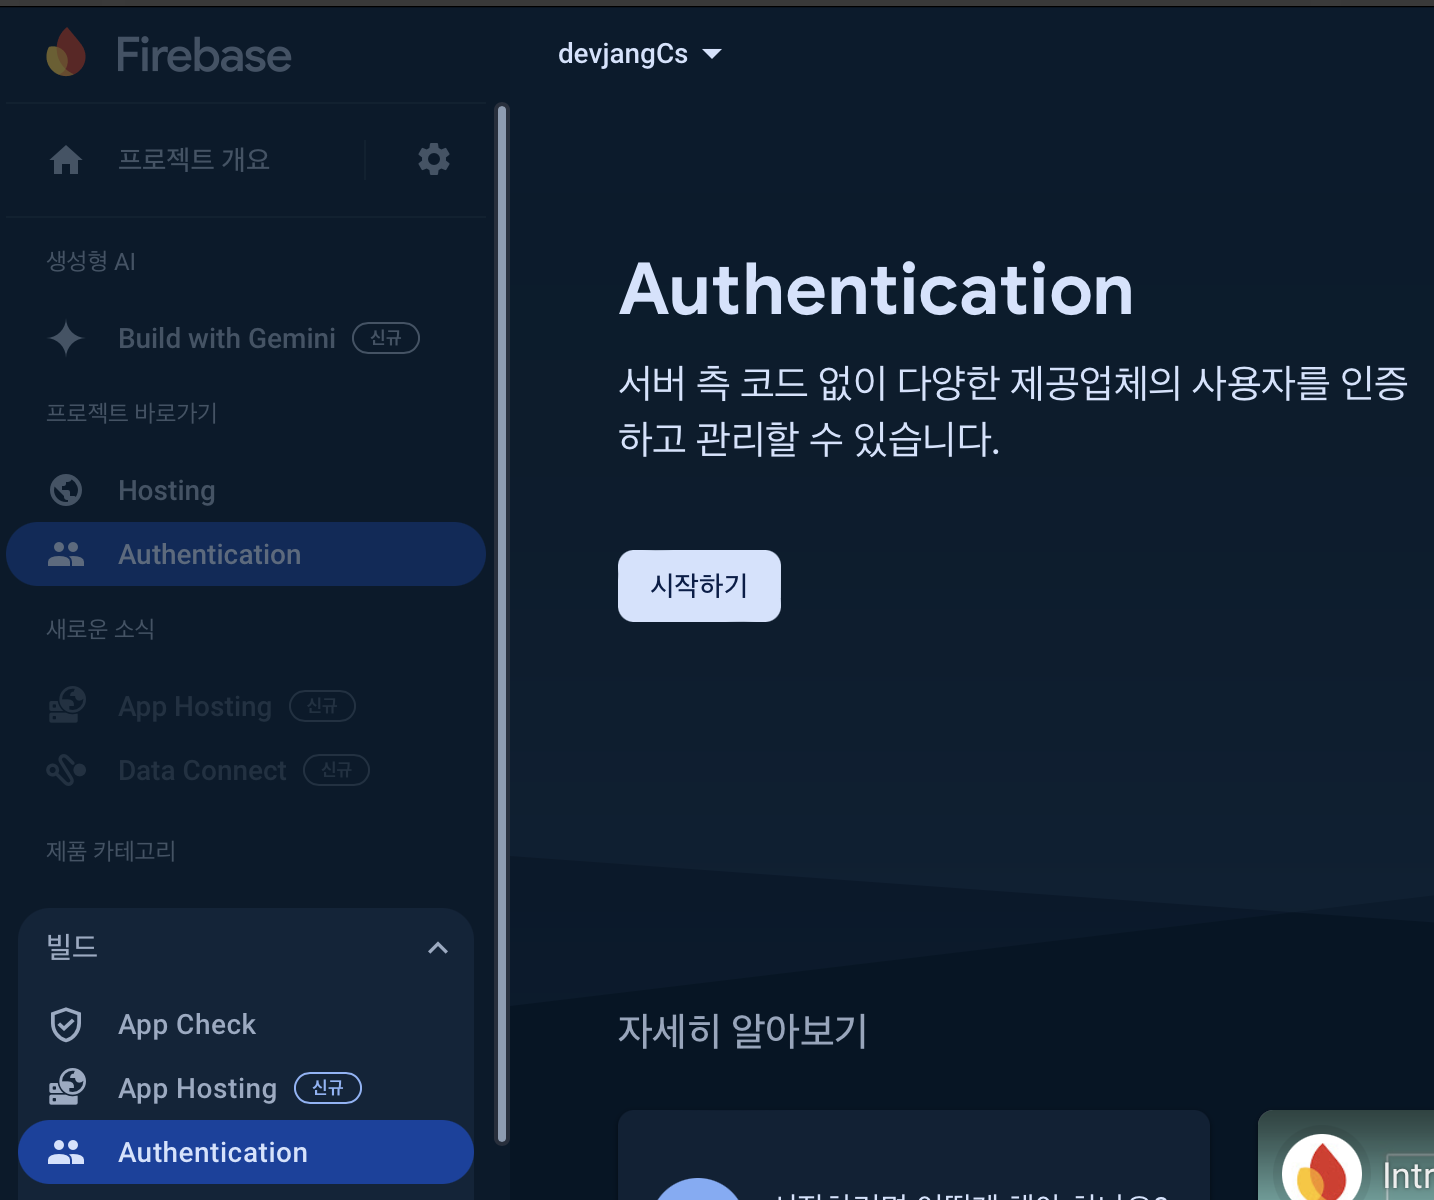Open App Check in 빌드 section
Image resolution: width=1434 pixels, height=1200 pixels.
click(187, 1024)
